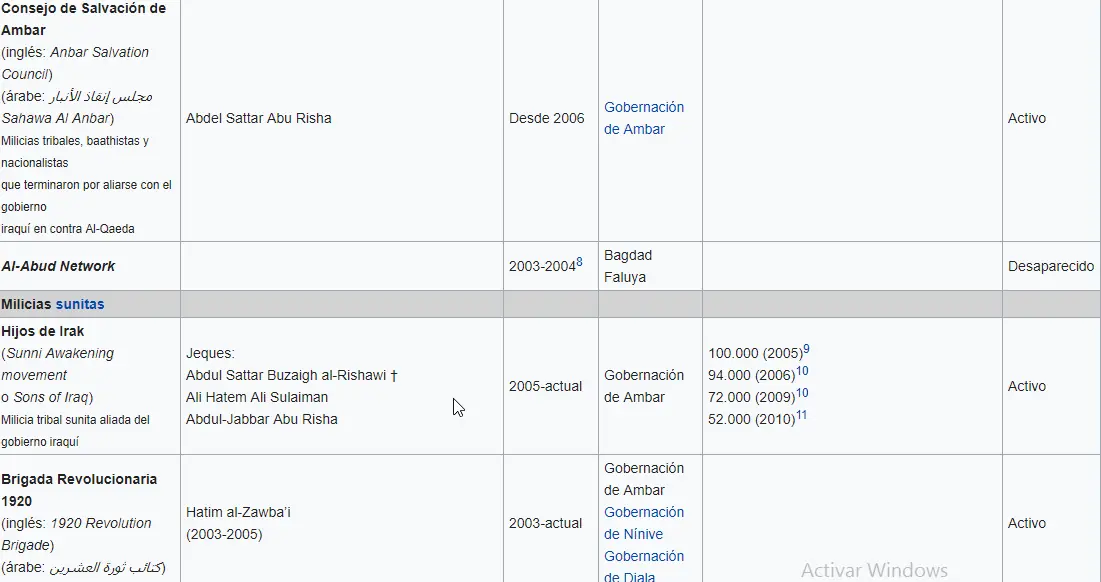This screenshot has width=1101, height=582.
Task: Open the Gobernación de Diala link
Action: [x=643, y=567]
